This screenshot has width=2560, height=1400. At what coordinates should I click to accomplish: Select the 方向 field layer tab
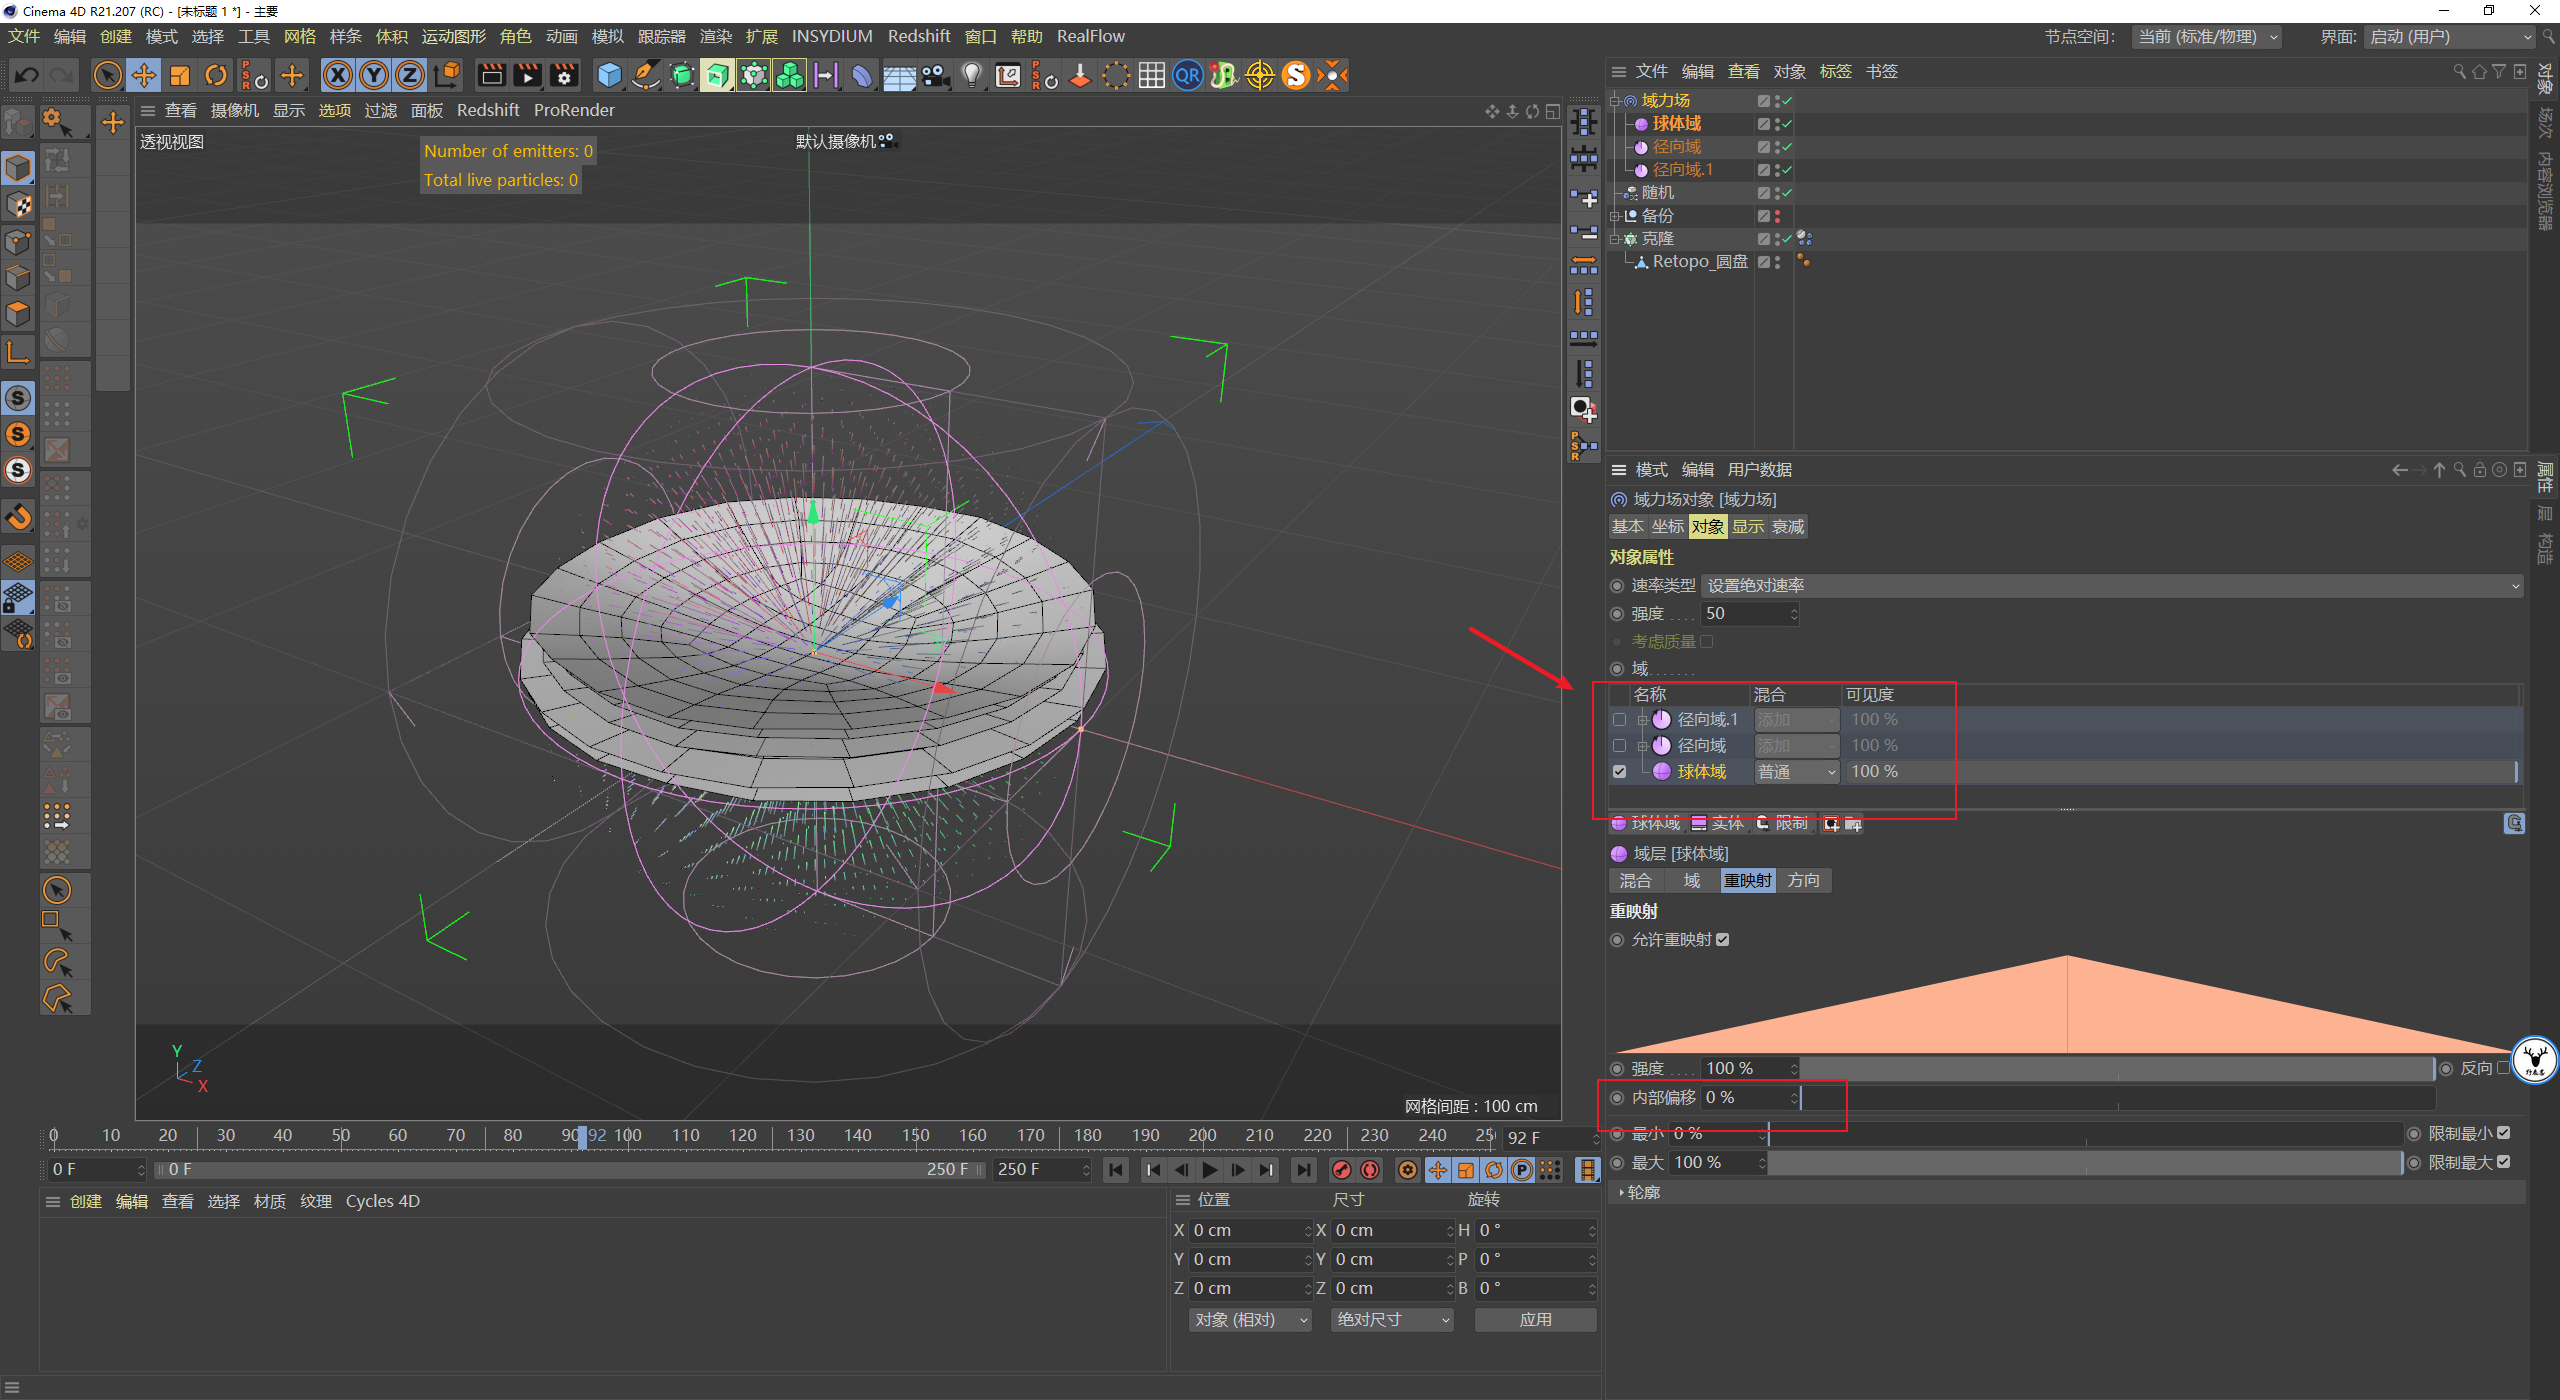point(1803,881)
